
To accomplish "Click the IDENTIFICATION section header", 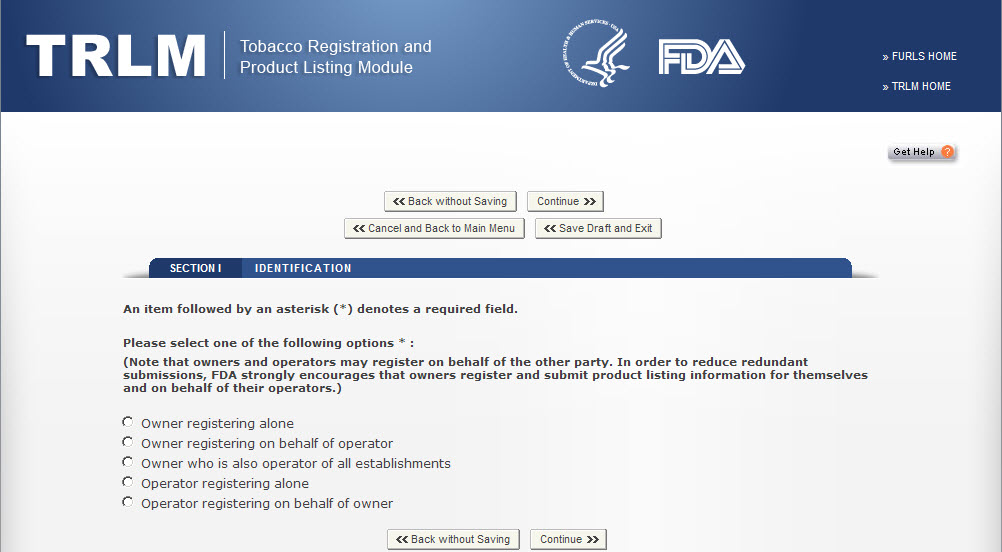I will 303,268.
